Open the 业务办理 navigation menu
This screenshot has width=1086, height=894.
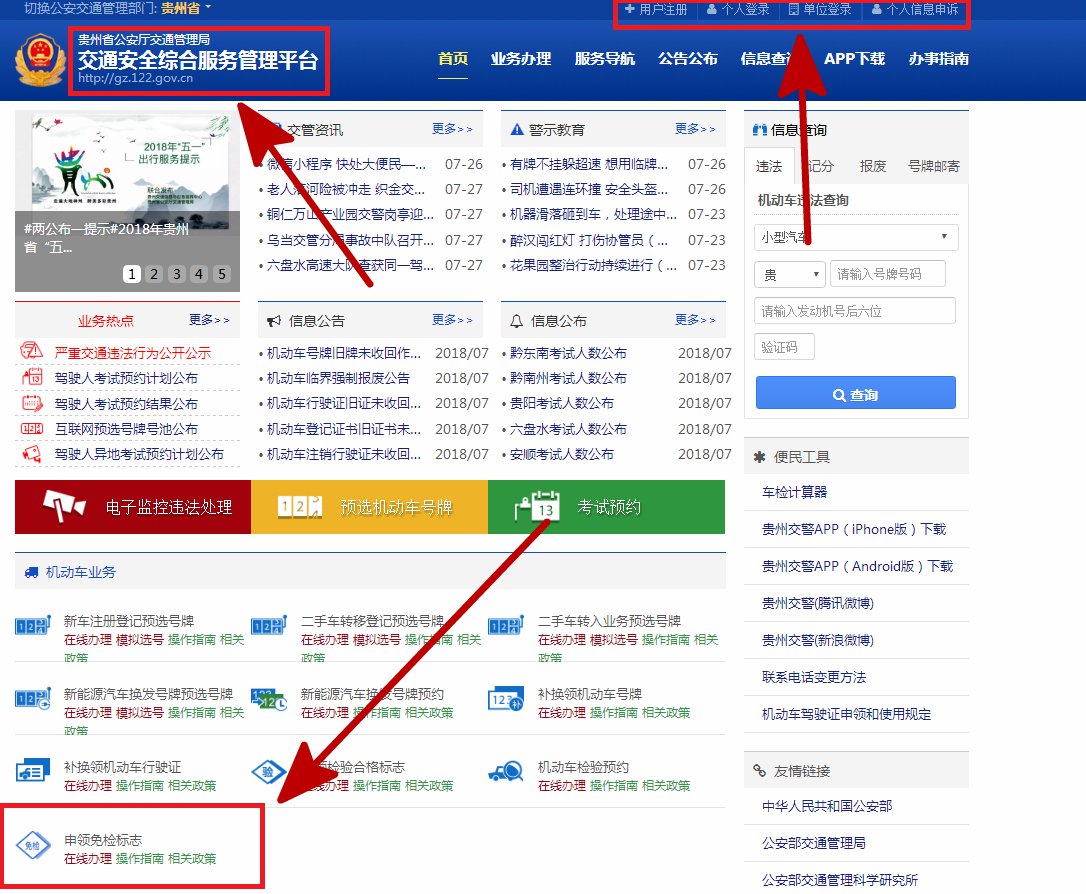click(521, 59)
